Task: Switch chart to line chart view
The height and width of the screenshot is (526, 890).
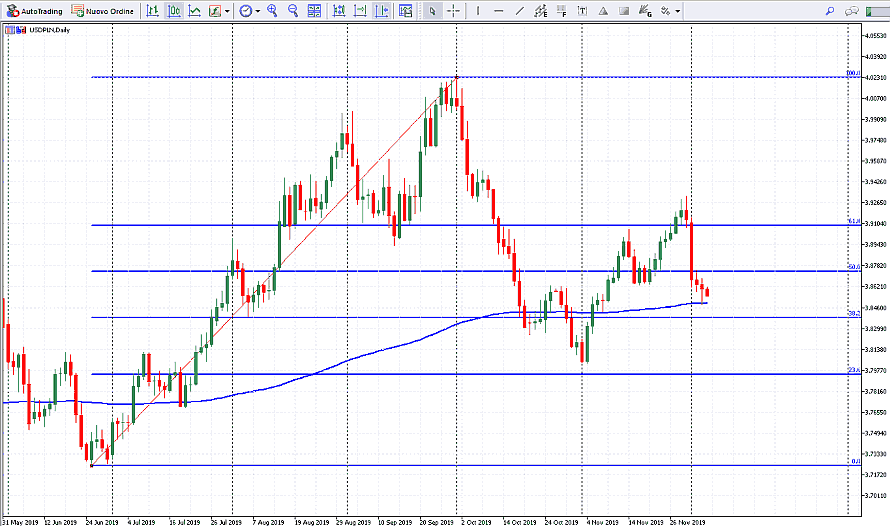Action: (x=194, y=11)
